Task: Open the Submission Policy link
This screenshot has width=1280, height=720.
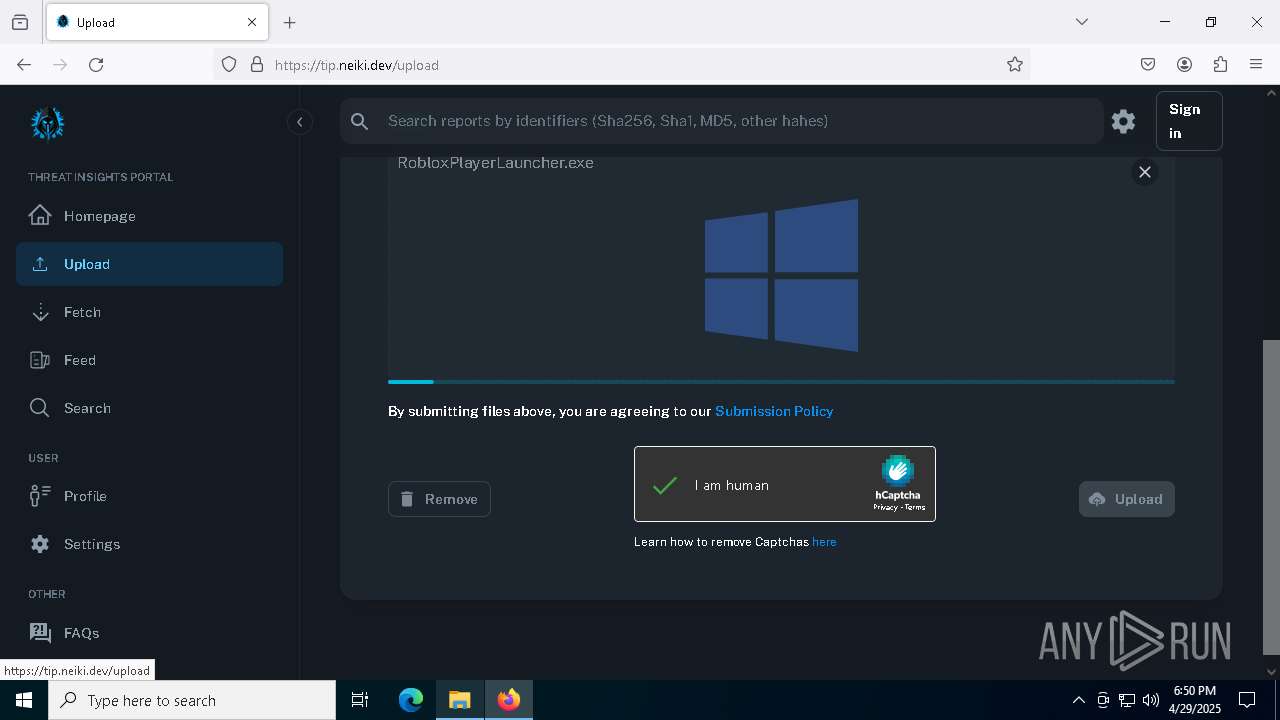Action: [x=774, y=411]
